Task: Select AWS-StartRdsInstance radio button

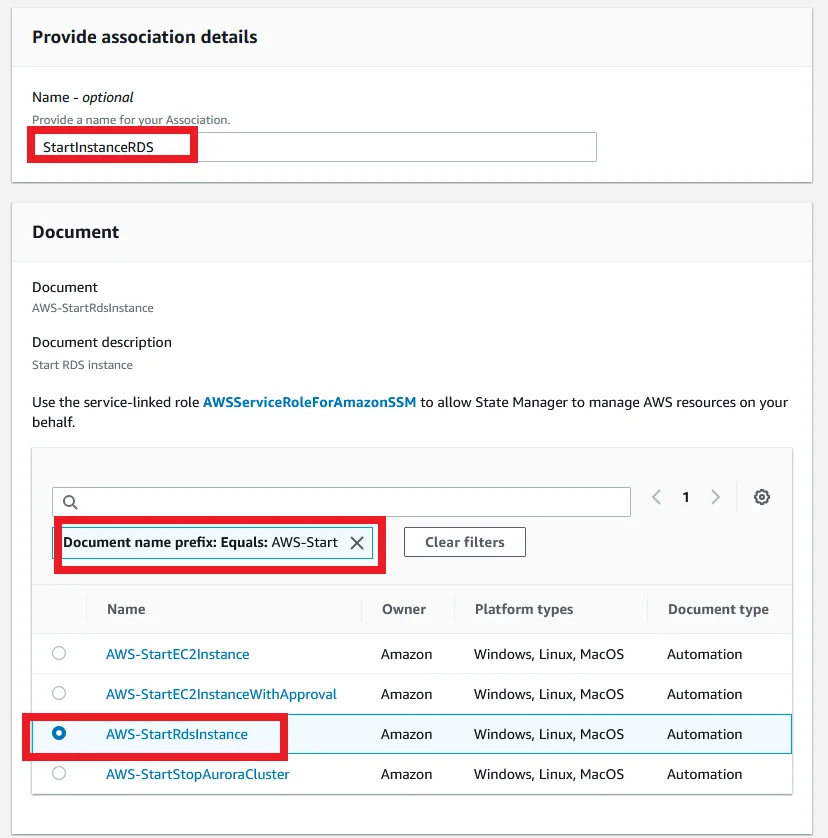Action: (59, 733)
